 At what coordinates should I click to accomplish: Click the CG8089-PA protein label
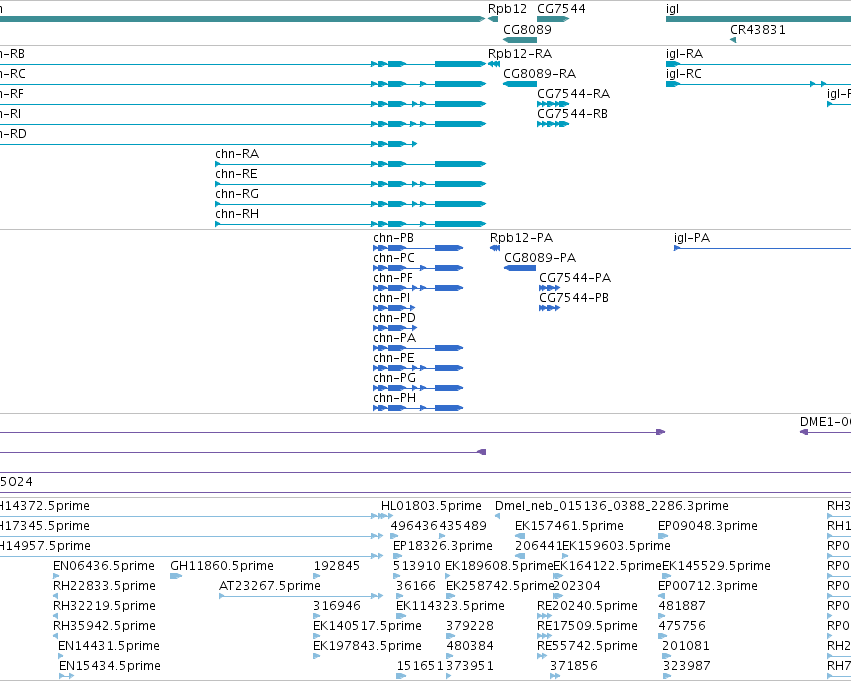tap(540, 258)
